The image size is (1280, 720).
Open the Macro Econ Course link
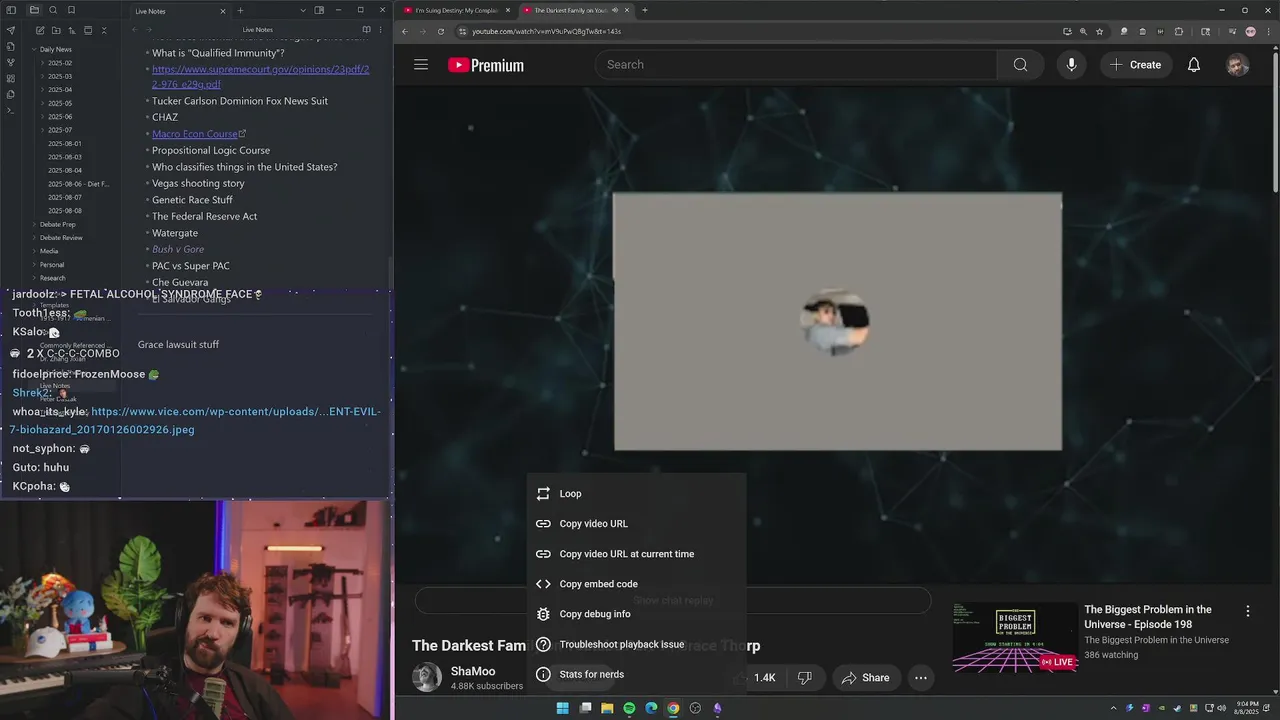pos(195,134)
